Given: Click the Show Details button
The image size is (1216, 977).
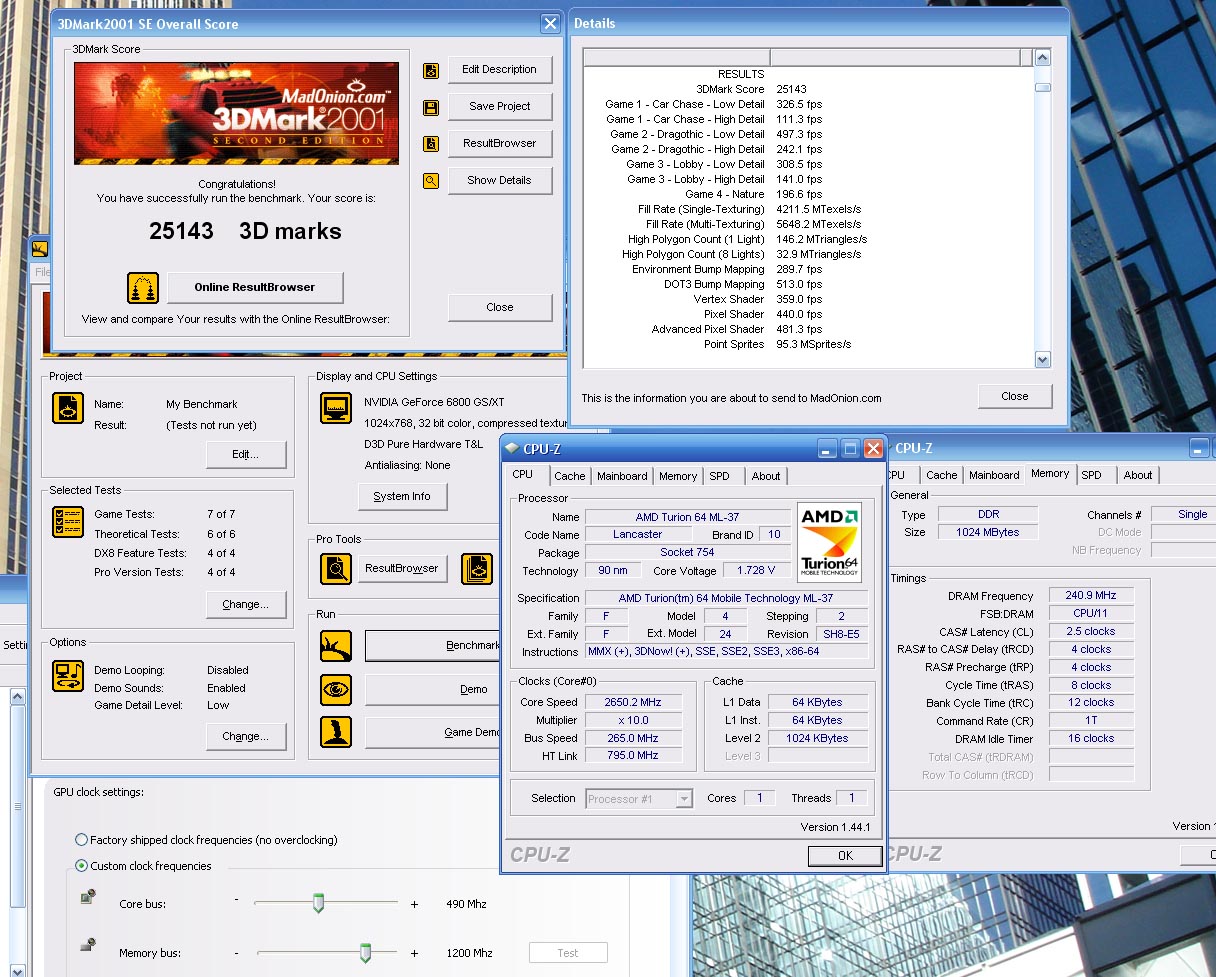Looking at the screenshot, I should [x=500, y=181].
